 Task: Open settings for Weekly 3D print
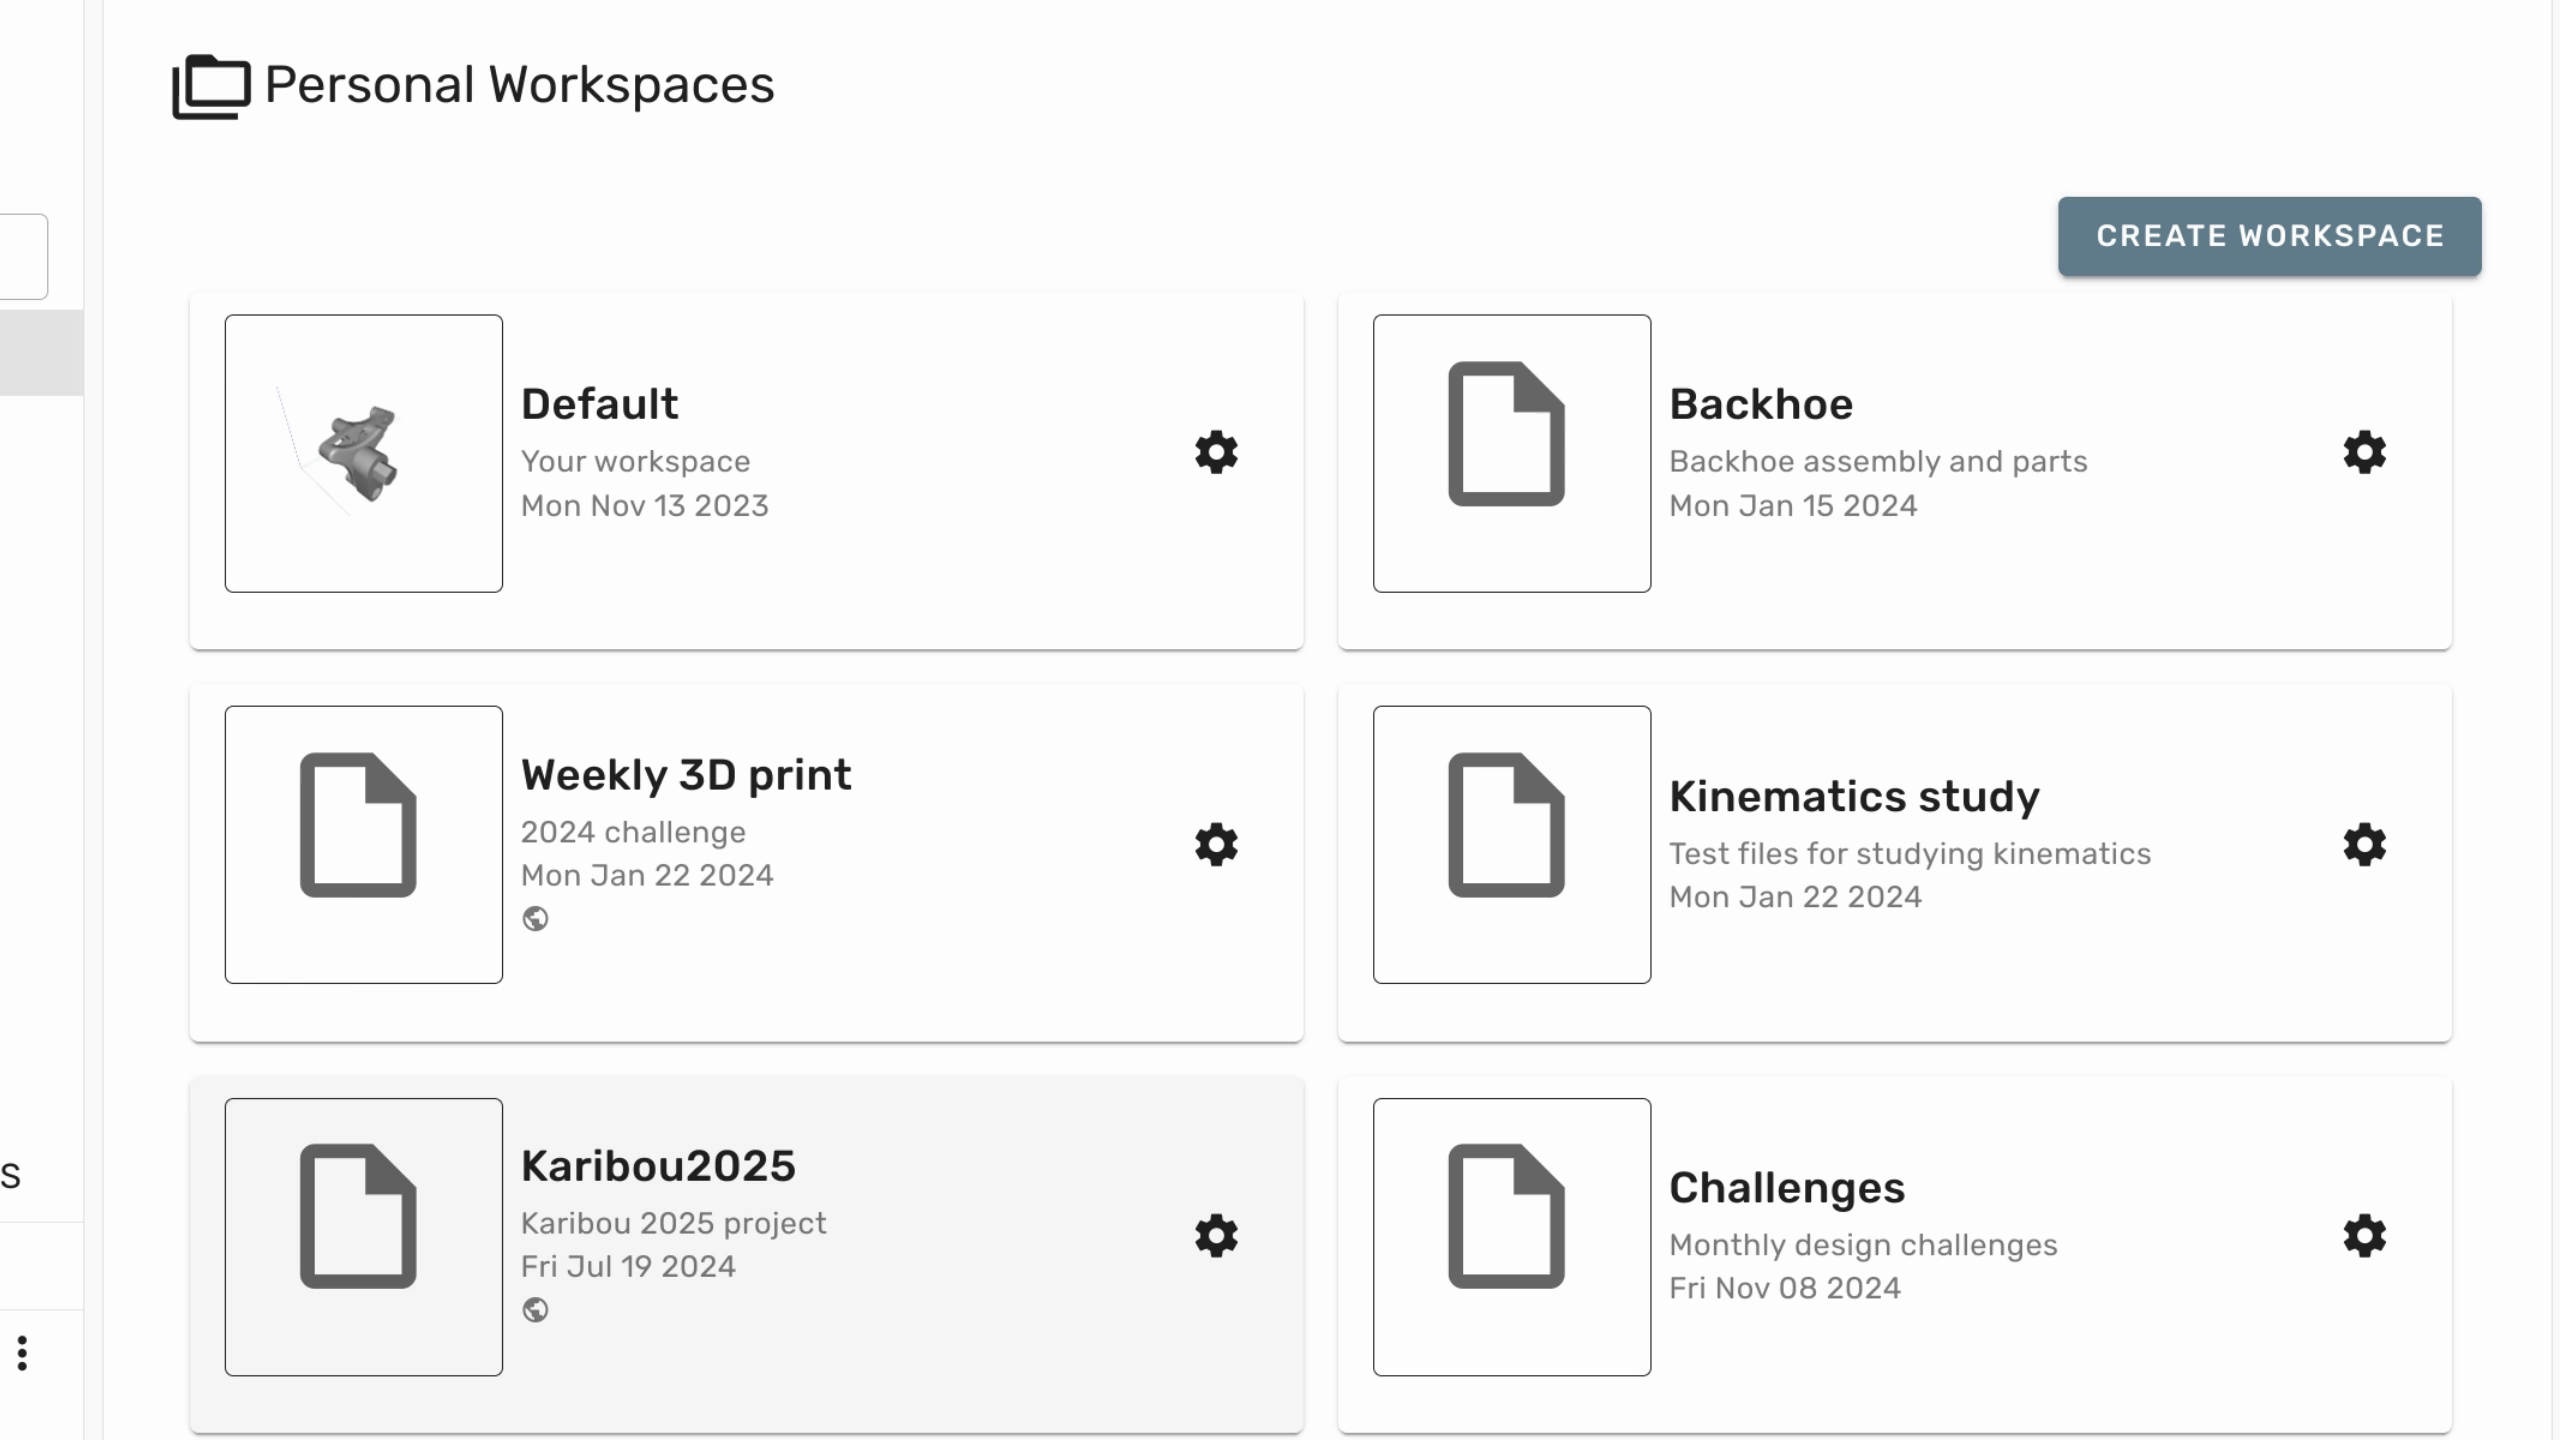[x=1215, y=844]
